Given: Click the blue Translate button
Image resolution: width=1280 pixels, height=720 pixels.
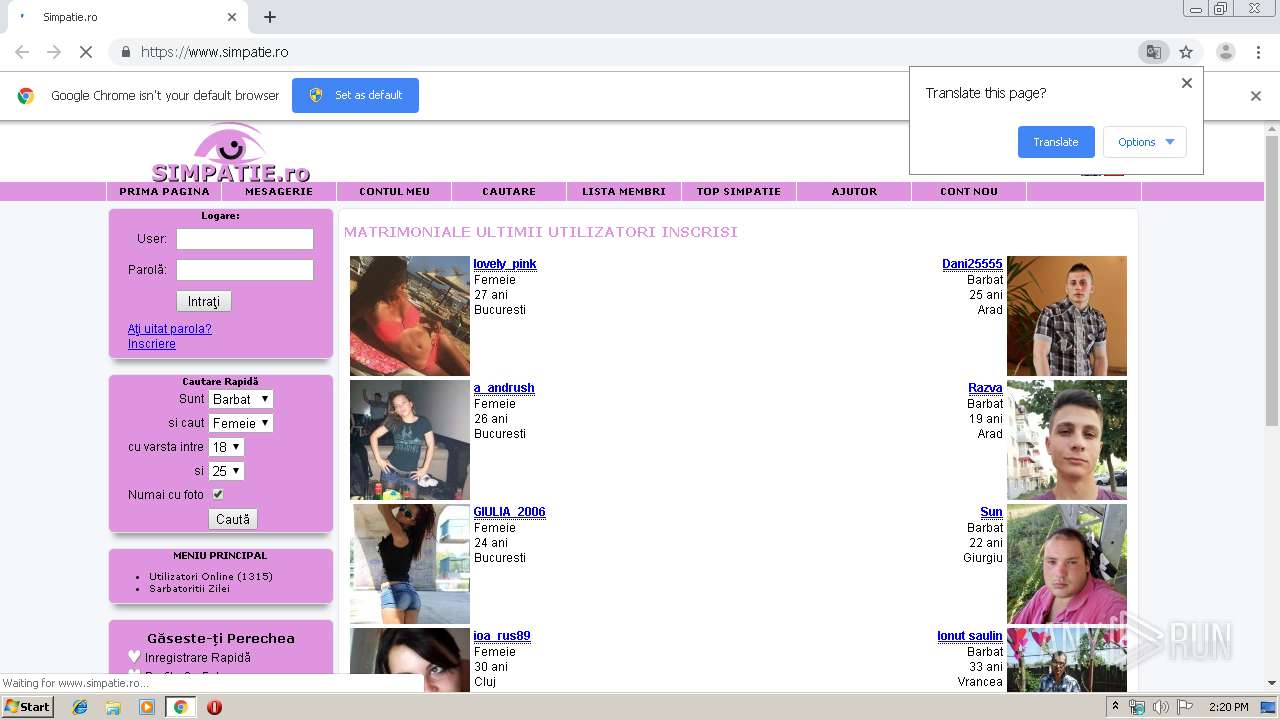Looking at the screenshot, I should (1056, 142).
